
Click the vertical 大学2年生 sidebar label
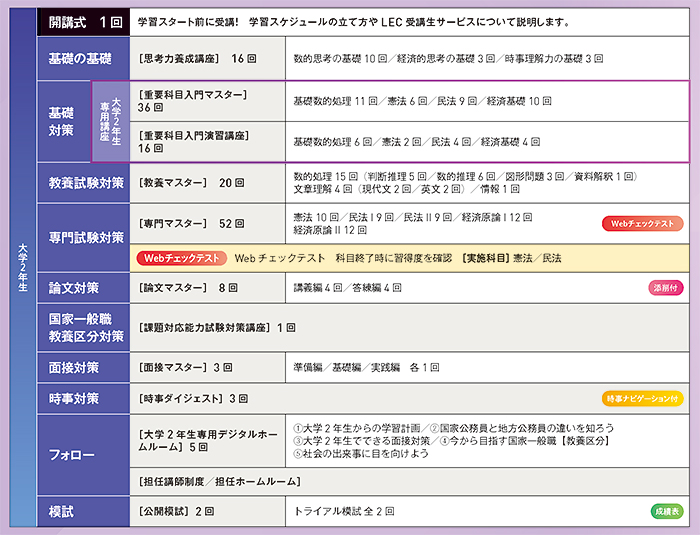point(22,265)
